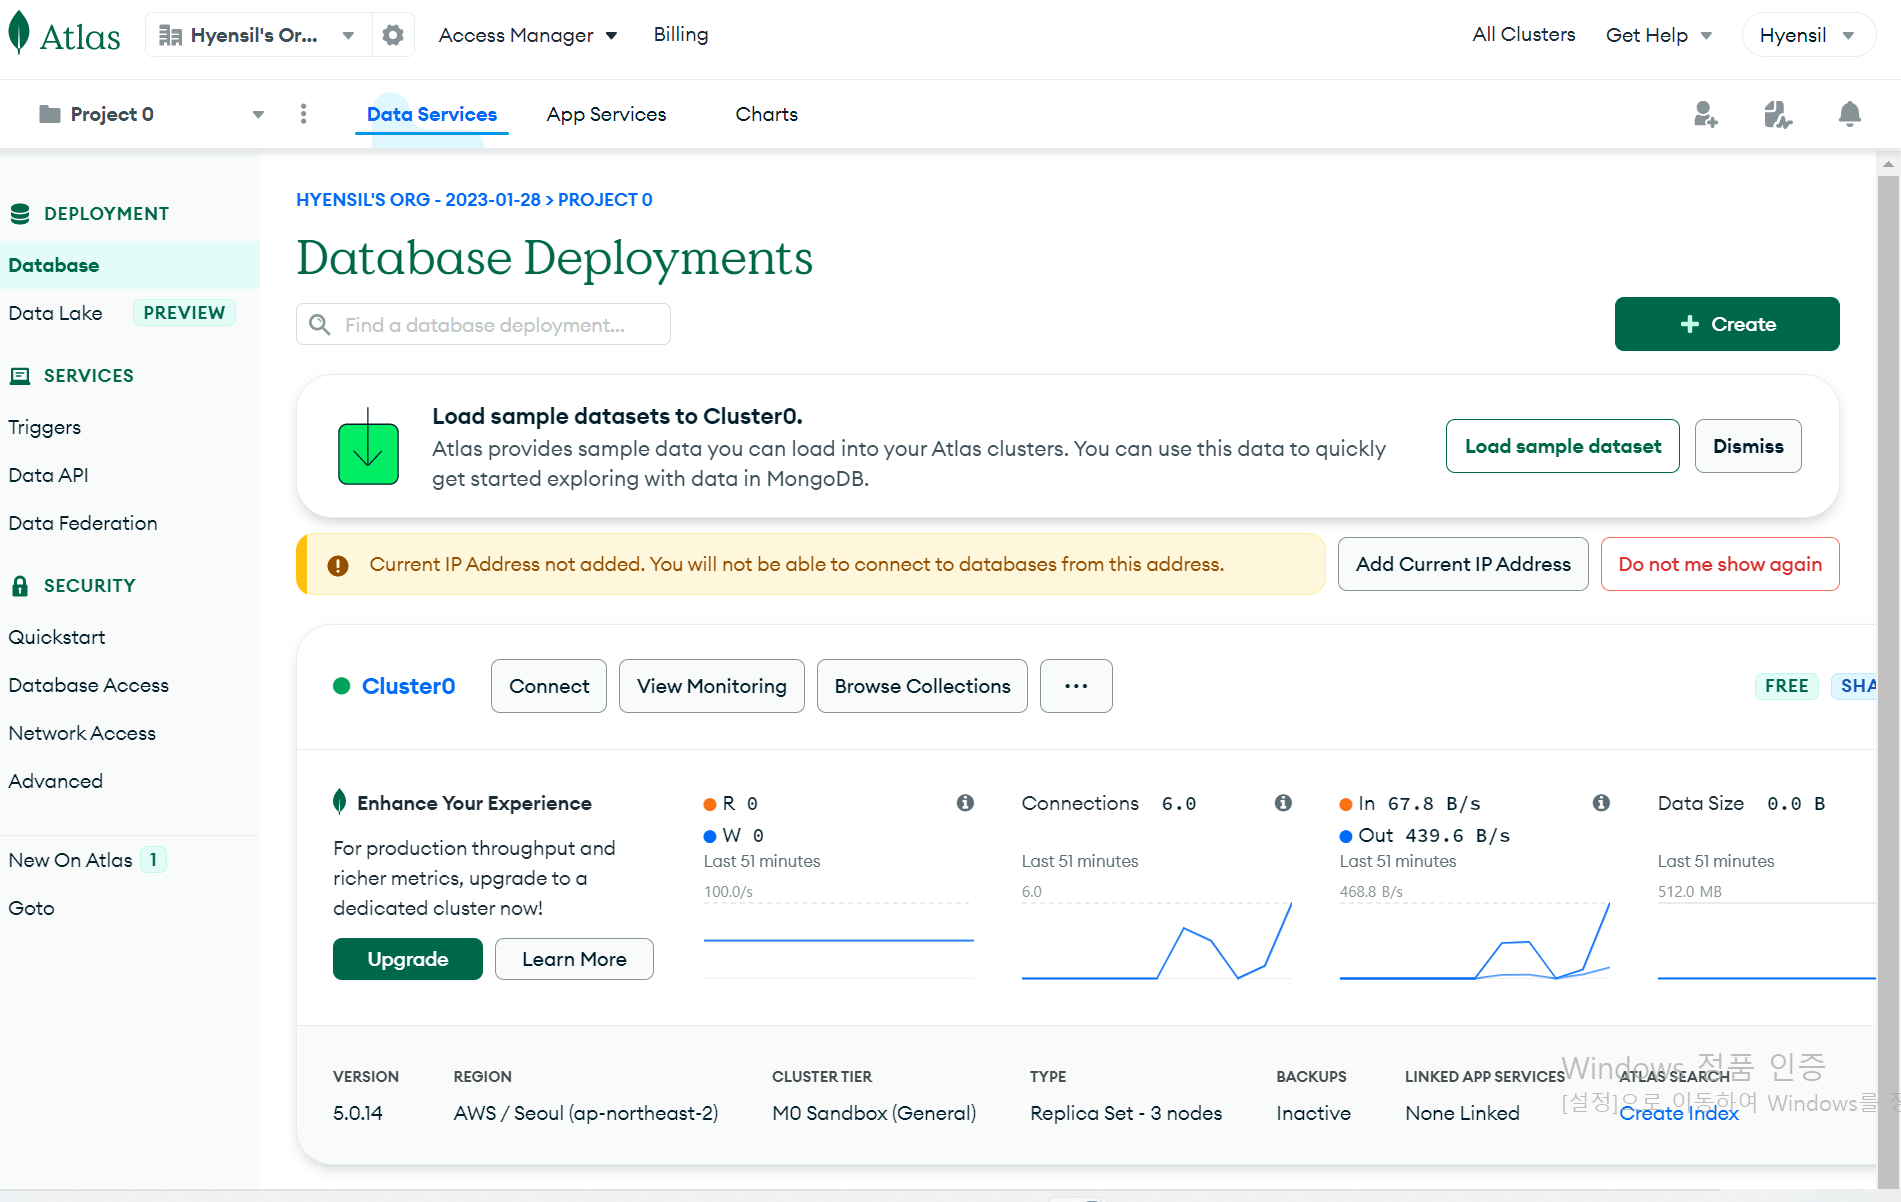Click the Security lock icon
Image resolution: width=1901 pixels, height=1202 pixels.
tap(20, 586)
